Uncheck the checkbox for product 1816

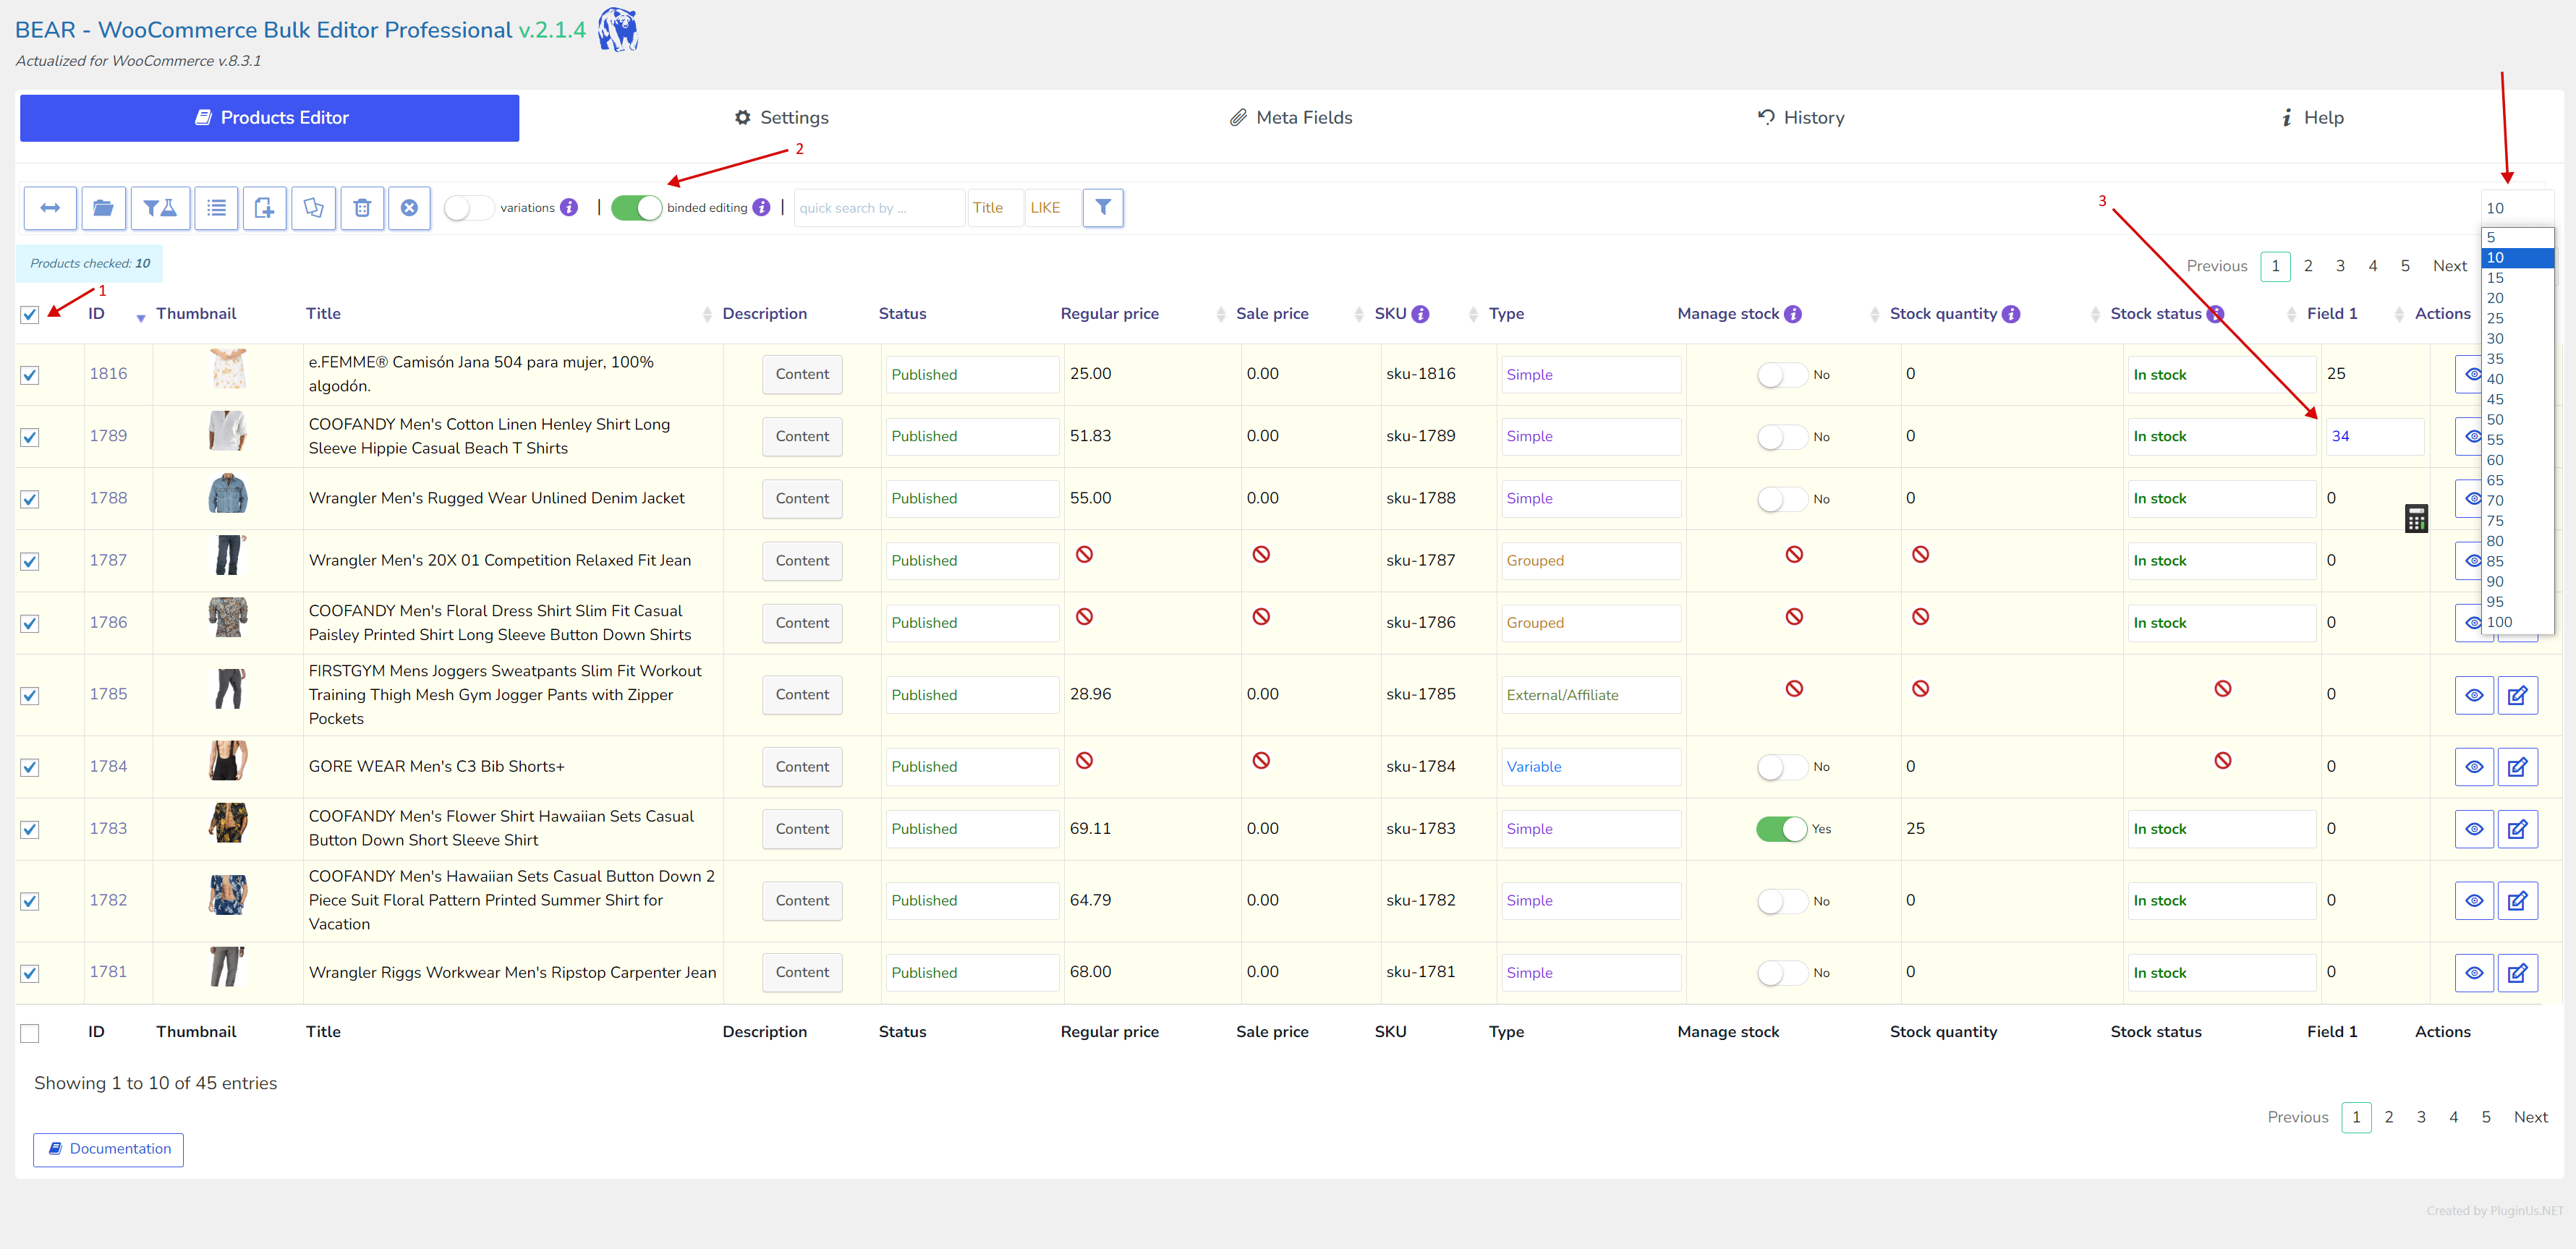30,375
